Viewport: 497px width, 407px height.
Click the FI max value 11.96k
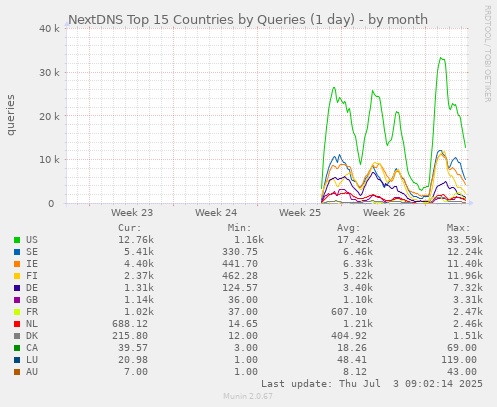[465, 276]
